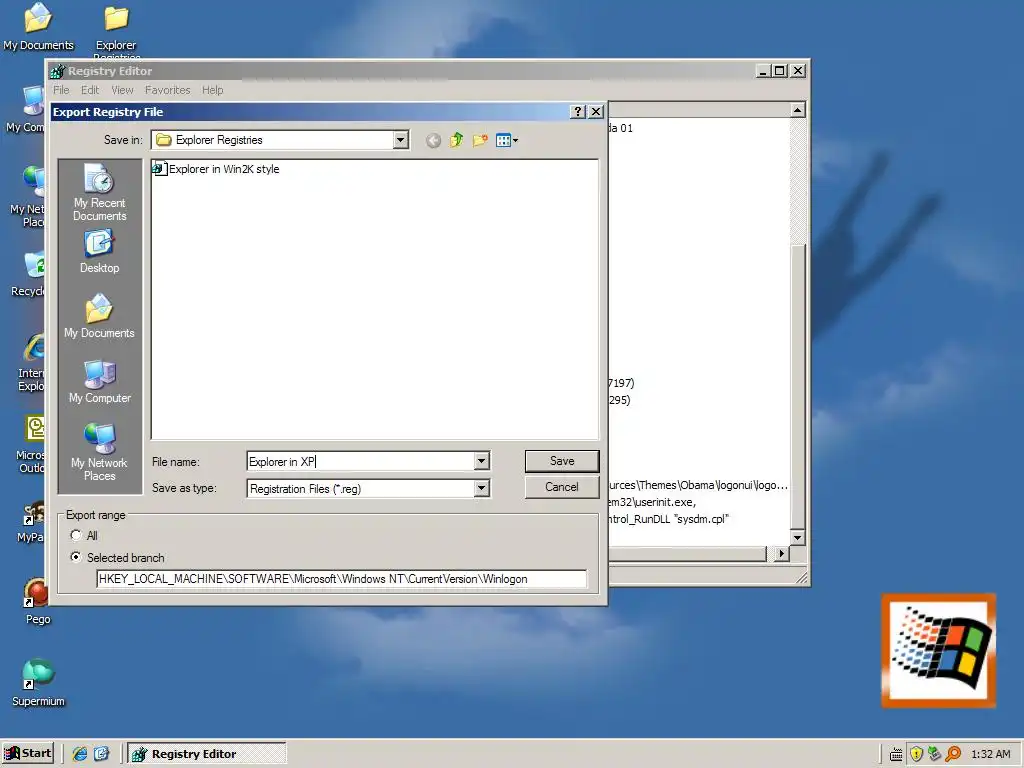Create a new folder in Explorer Registries
The width and height of the screenshot is (1024, 768).
480,140
